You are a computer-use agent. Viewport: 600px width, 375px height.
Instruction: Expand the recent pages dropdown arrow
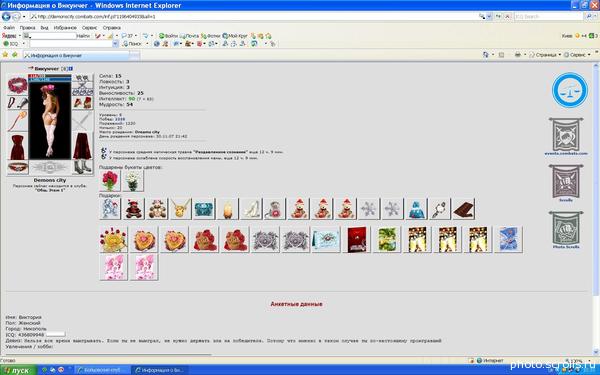(x=24, y=16)
